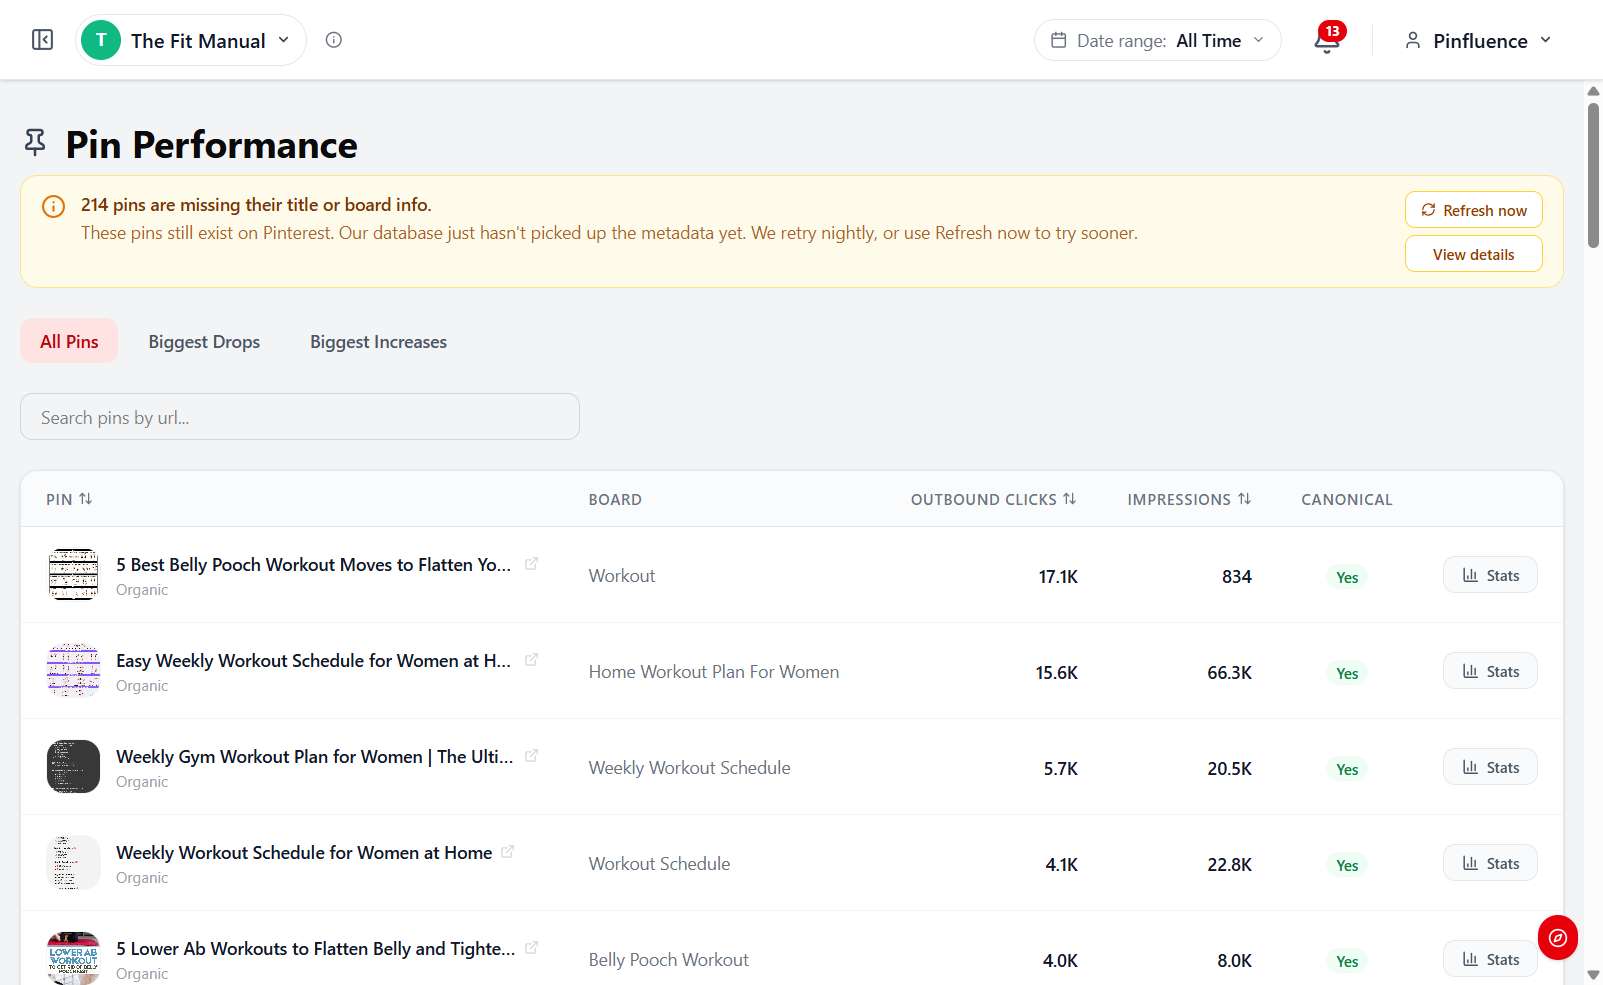1603x985 pixels.
Task: Click the CANONICAL column header
Action: pos(1346,499)
